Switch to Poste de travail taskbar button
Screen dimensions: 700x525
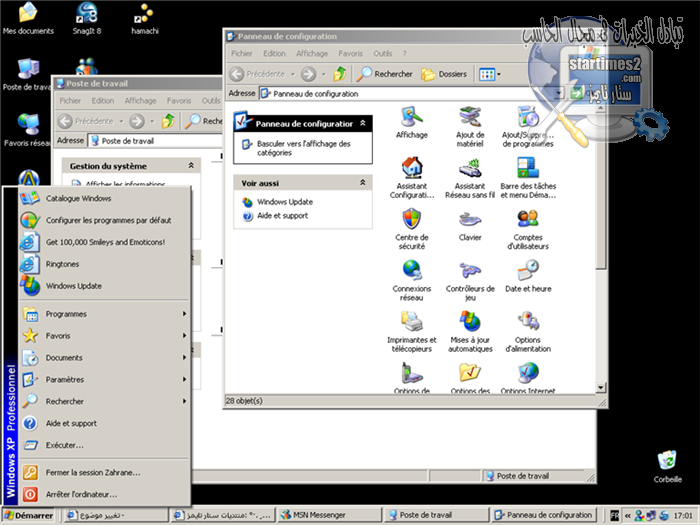(436, 515)
